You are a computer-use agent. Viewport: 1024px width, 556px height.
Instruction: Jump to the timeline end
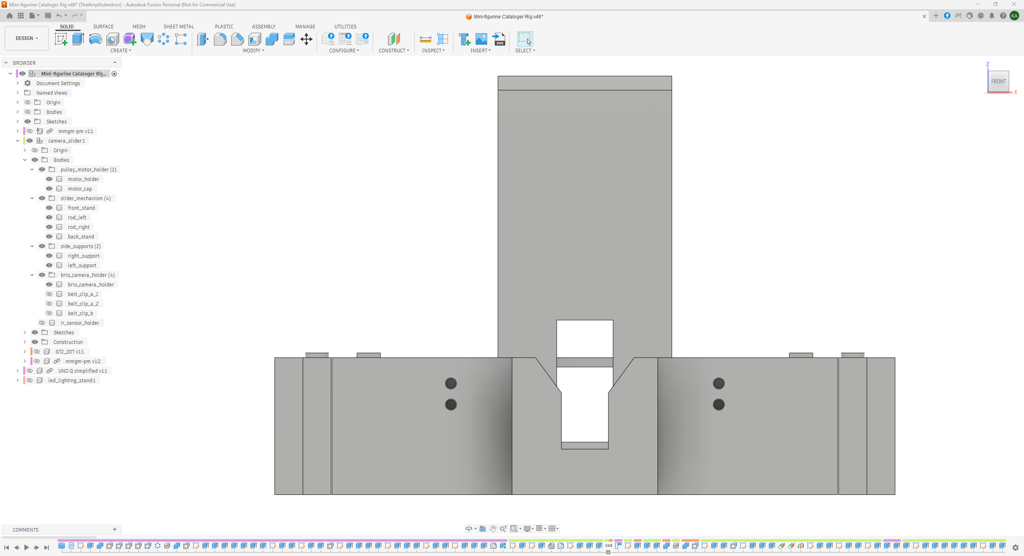[x=46, y=548]
